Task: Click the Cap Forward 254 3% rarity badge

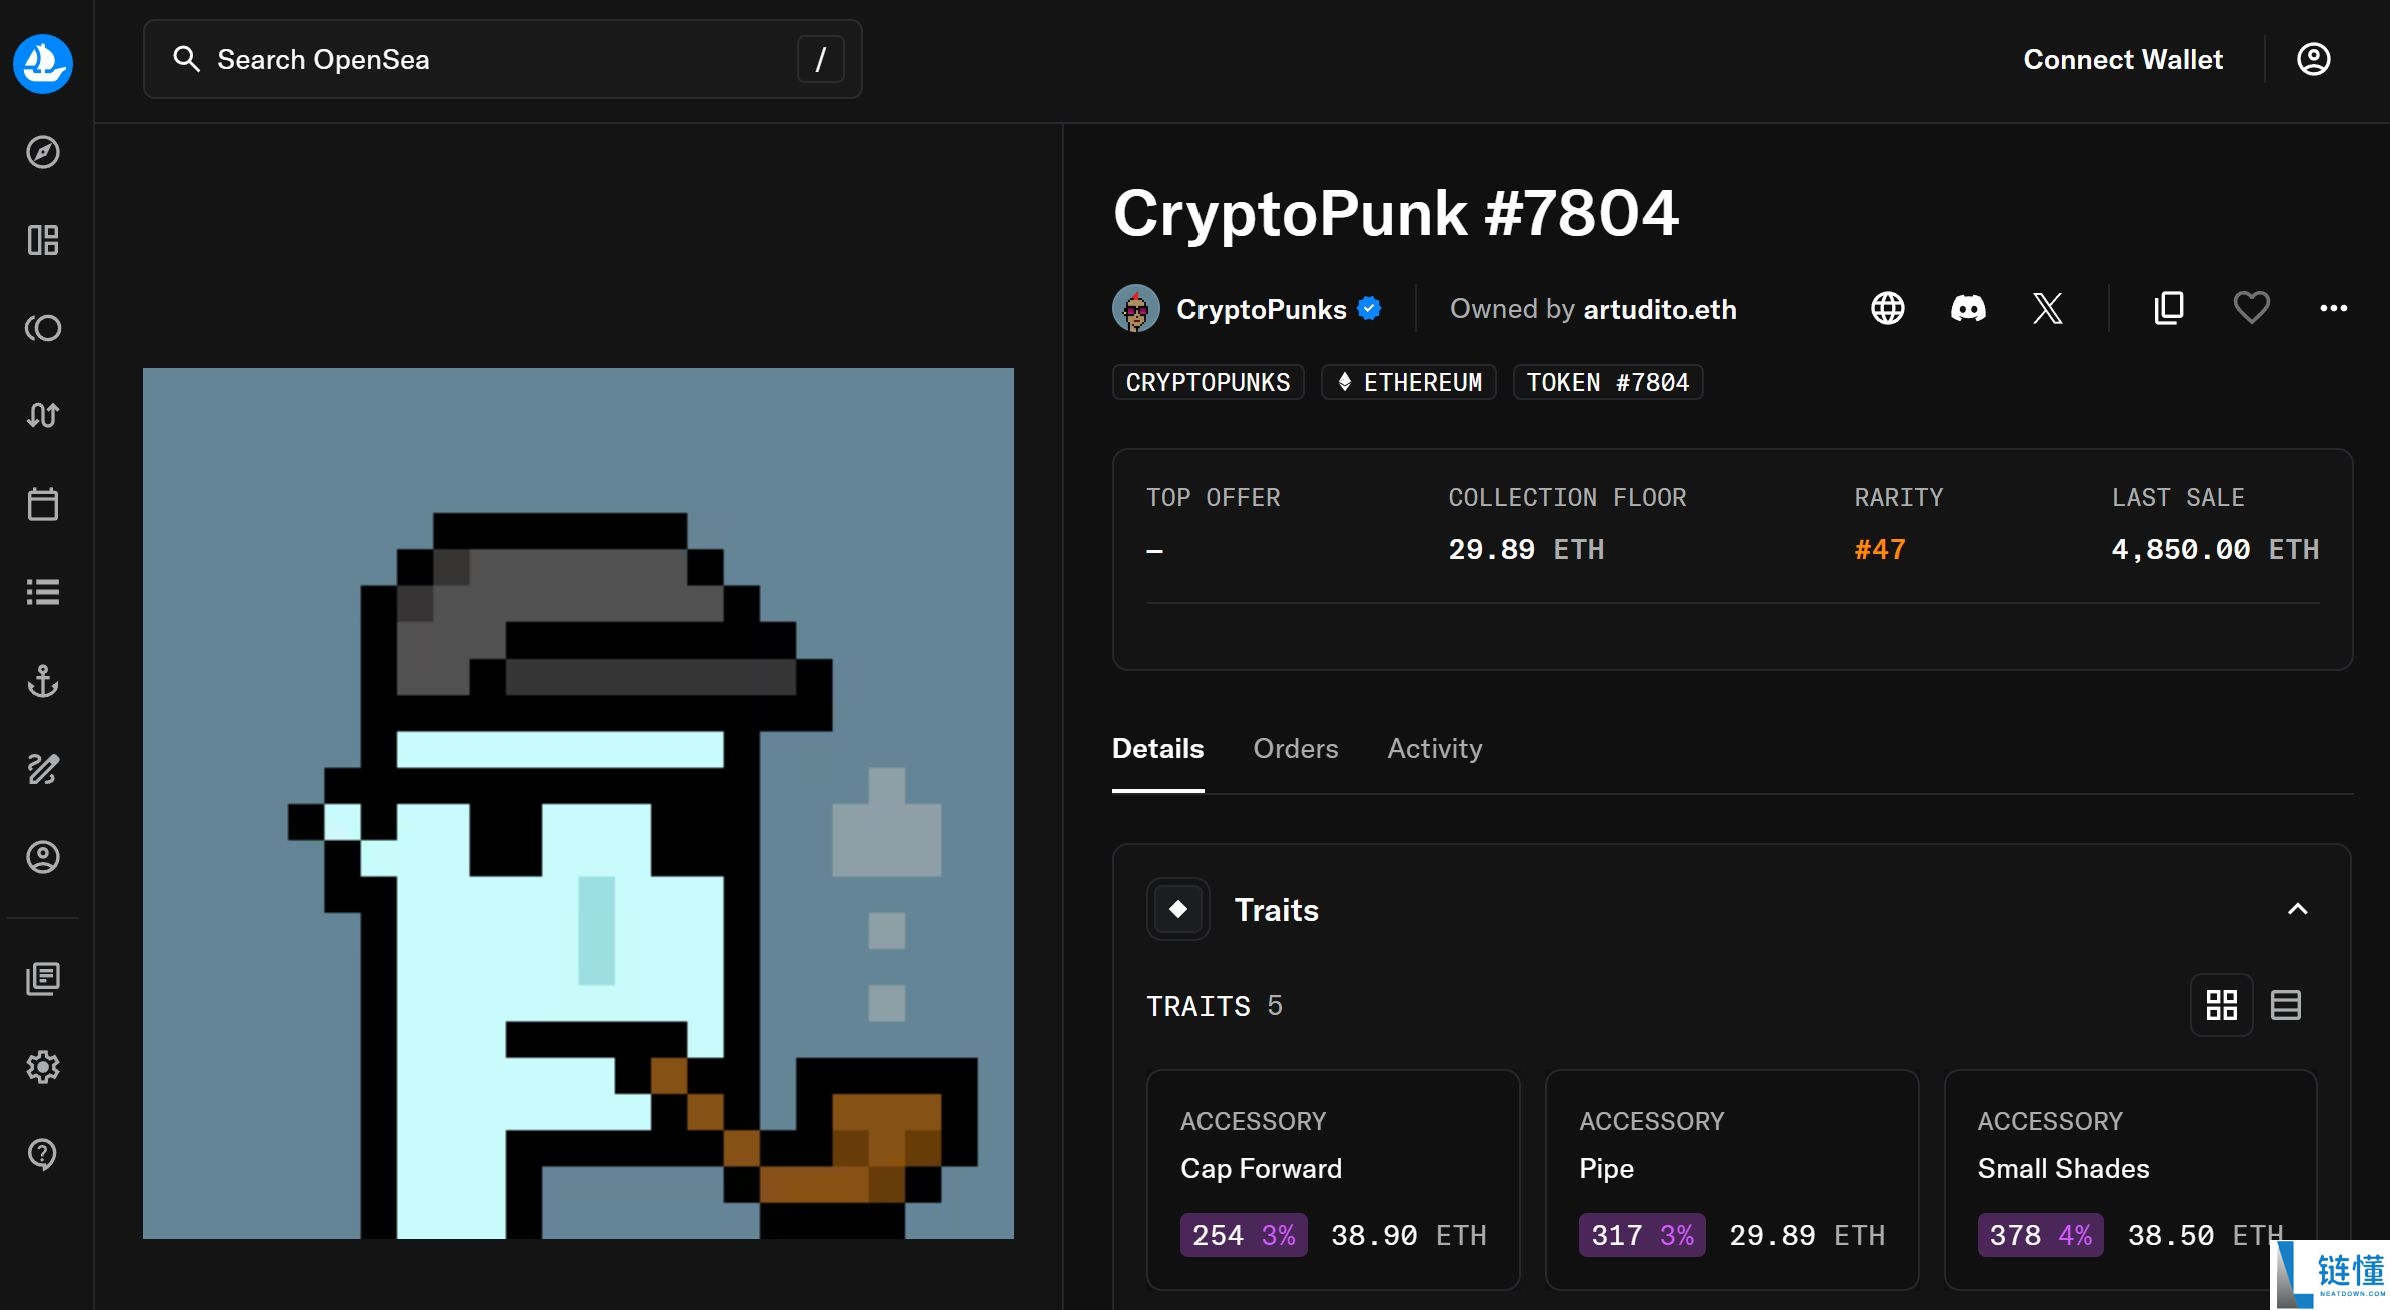Action: tap(1244, 1235)
